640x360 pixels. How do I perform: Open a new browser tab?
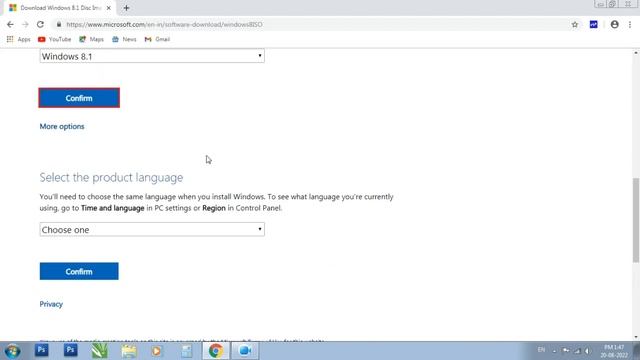tap(126, 8)
